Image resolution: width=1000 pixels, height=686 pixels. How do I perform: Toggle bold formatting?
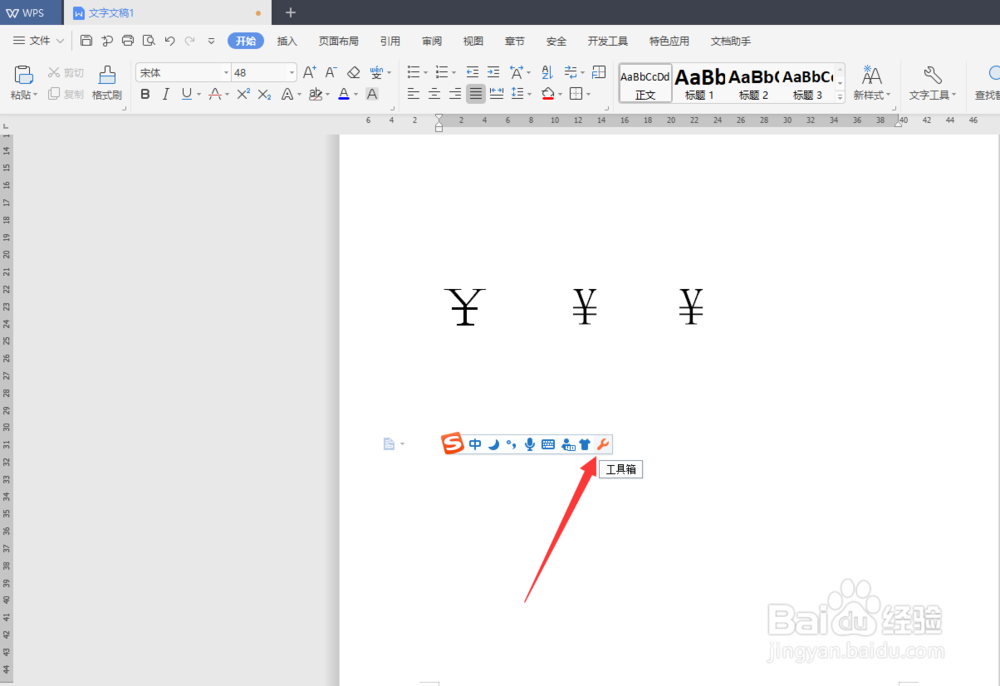tap(145, 94)
